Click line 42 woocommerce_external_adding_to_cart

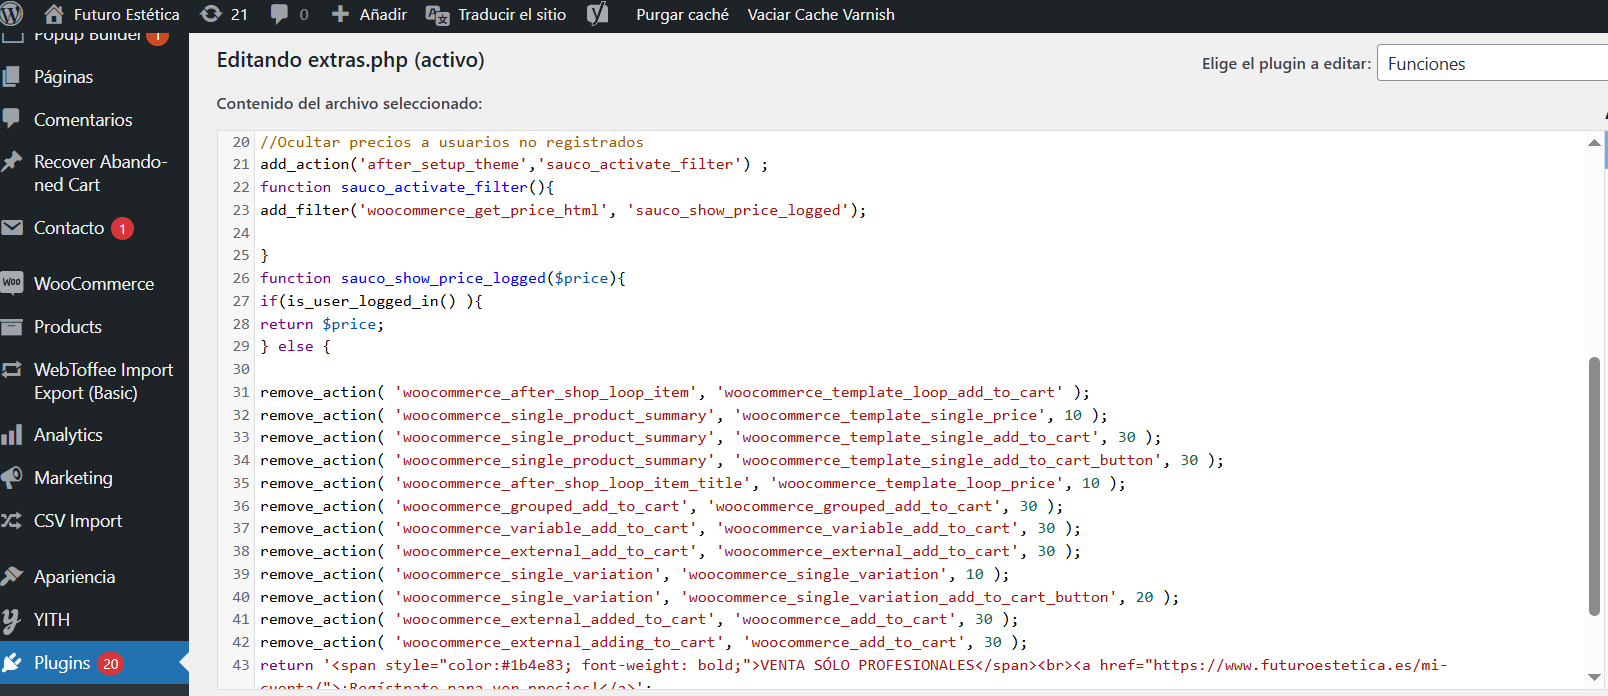pos(643,642)
